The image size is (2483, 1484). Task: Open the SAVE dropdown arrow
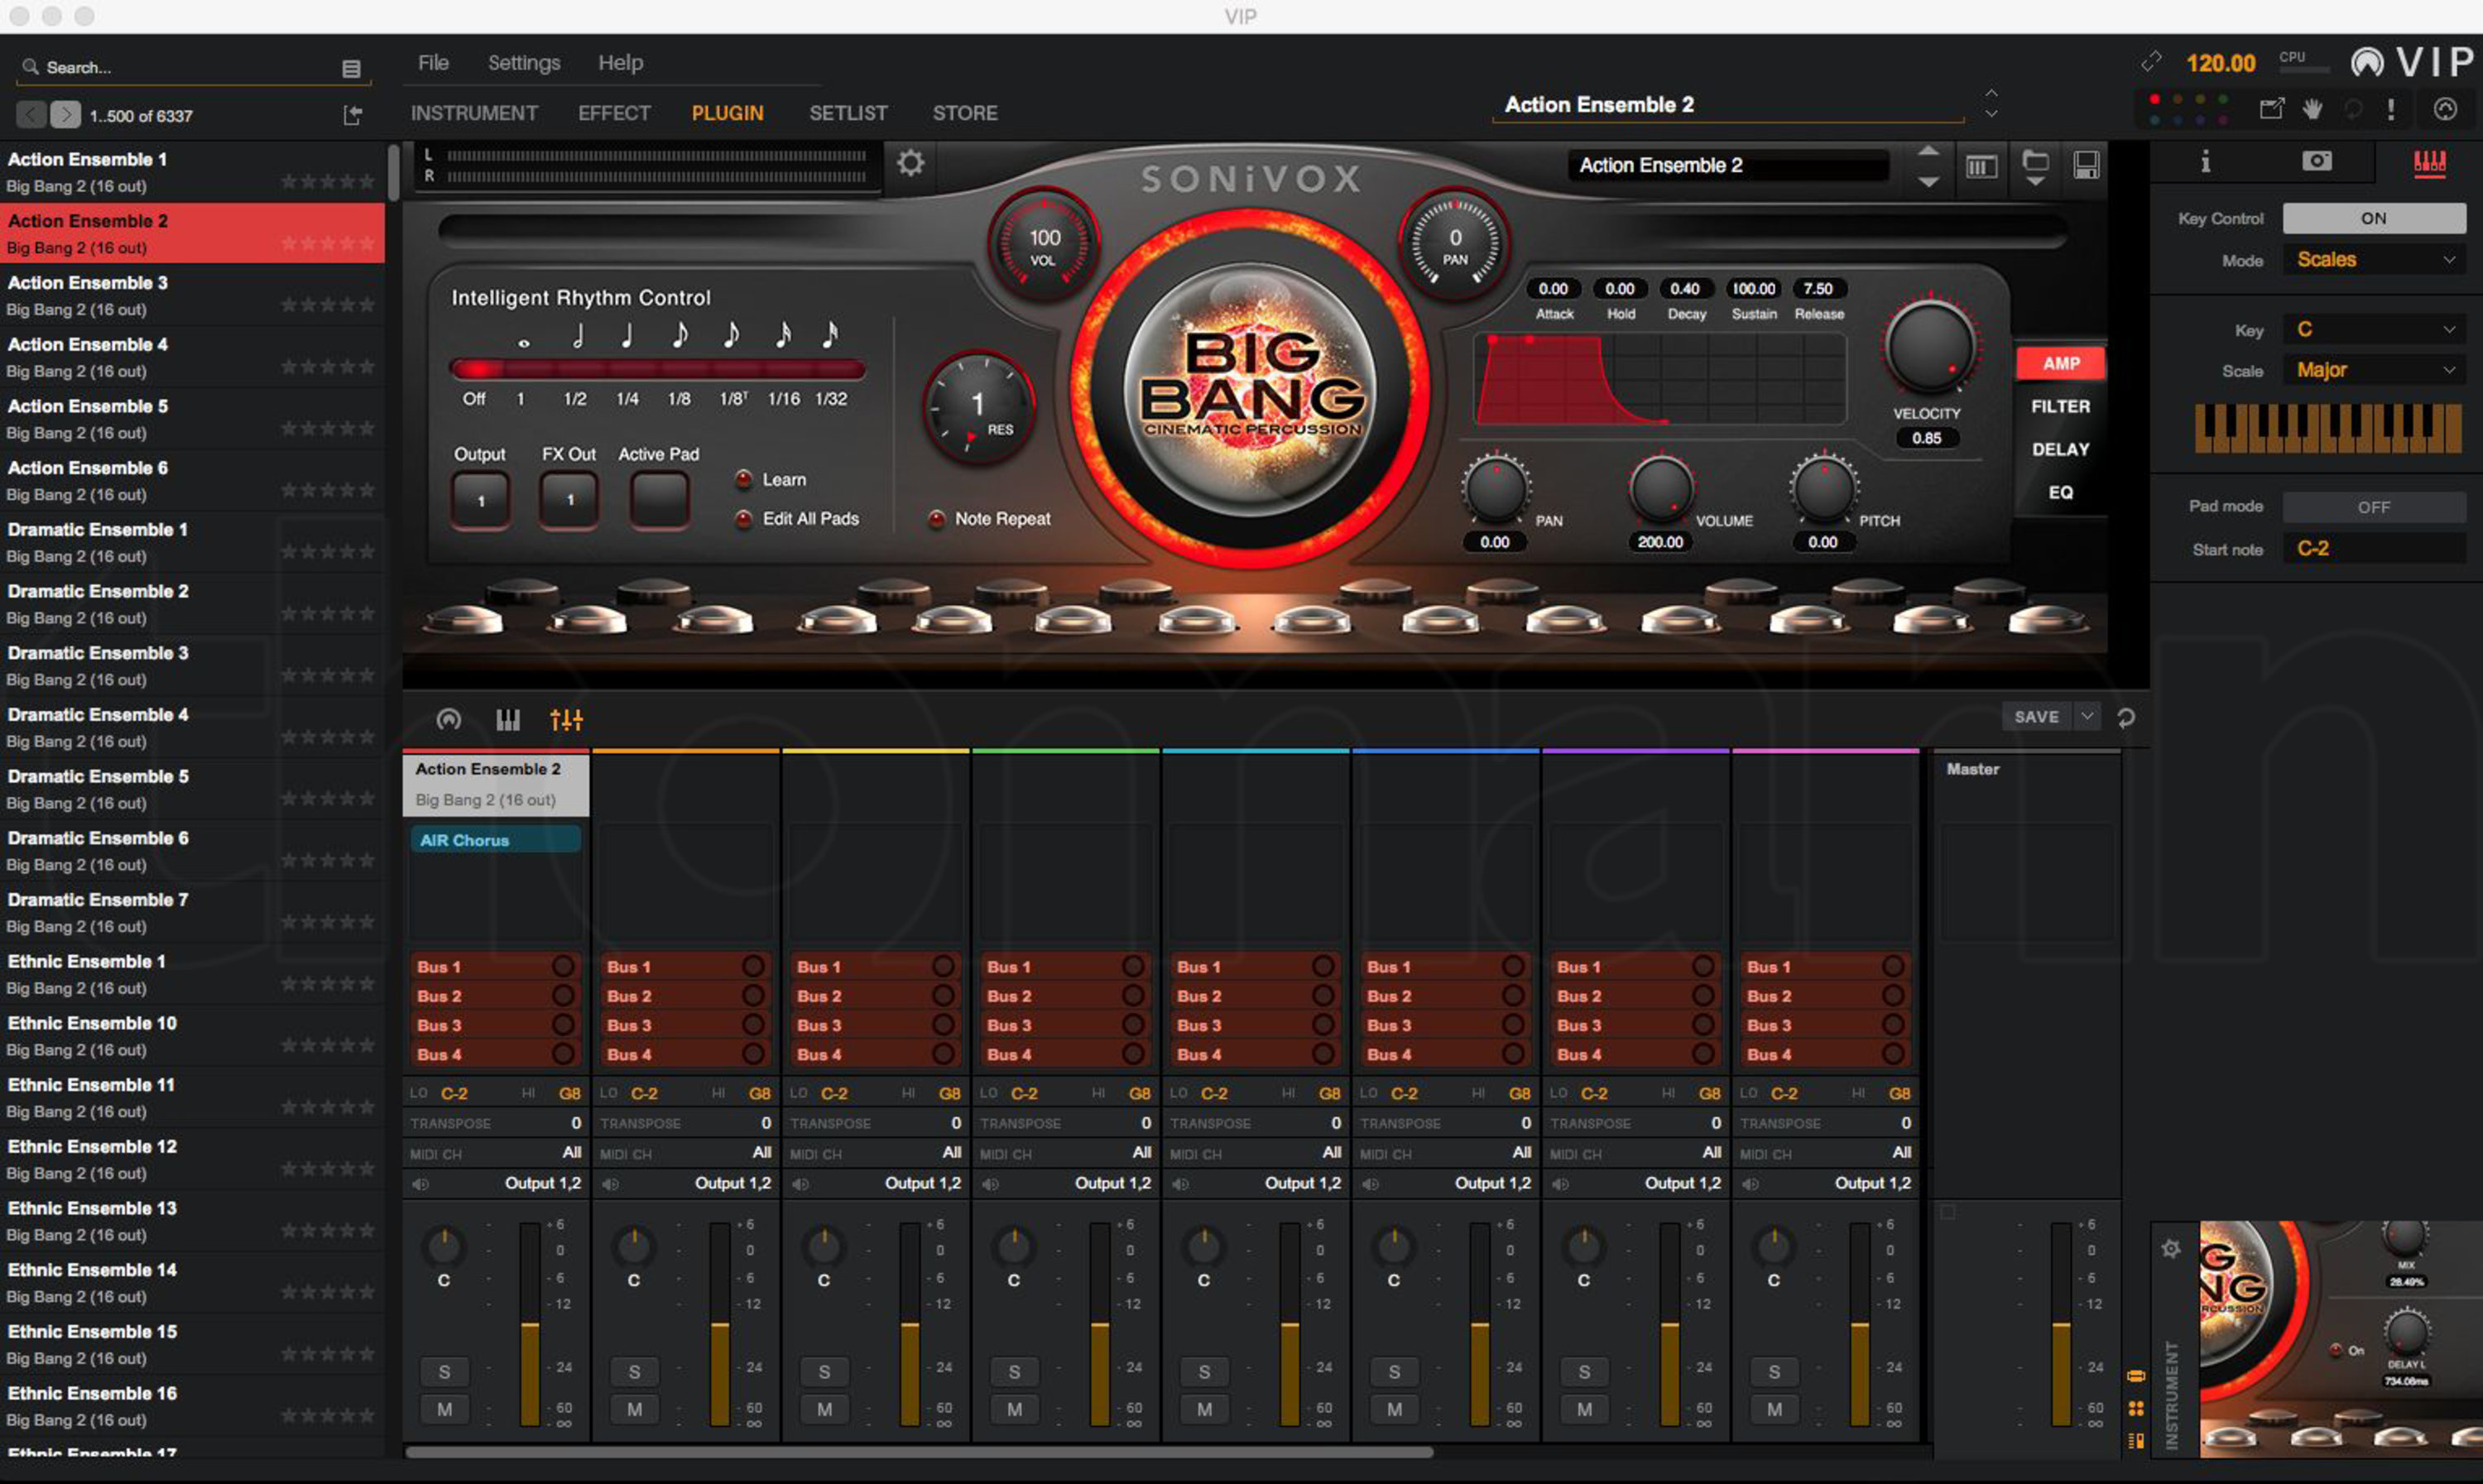[2087, 716]
